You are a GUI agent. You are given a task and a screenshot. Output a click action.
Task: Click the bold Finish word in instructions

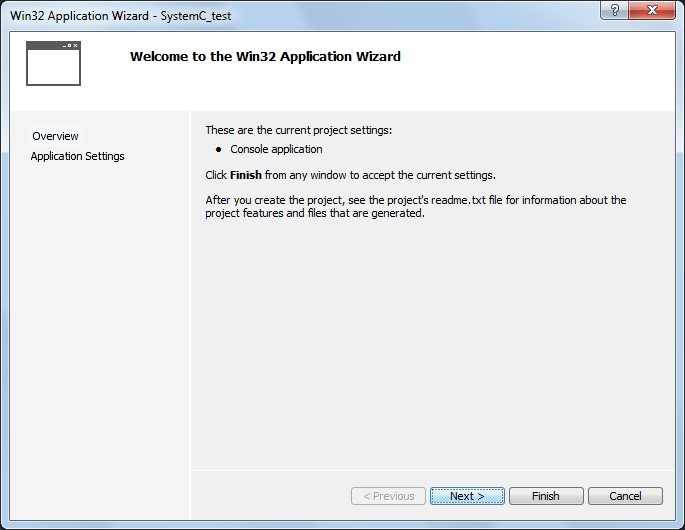point(245,175)
